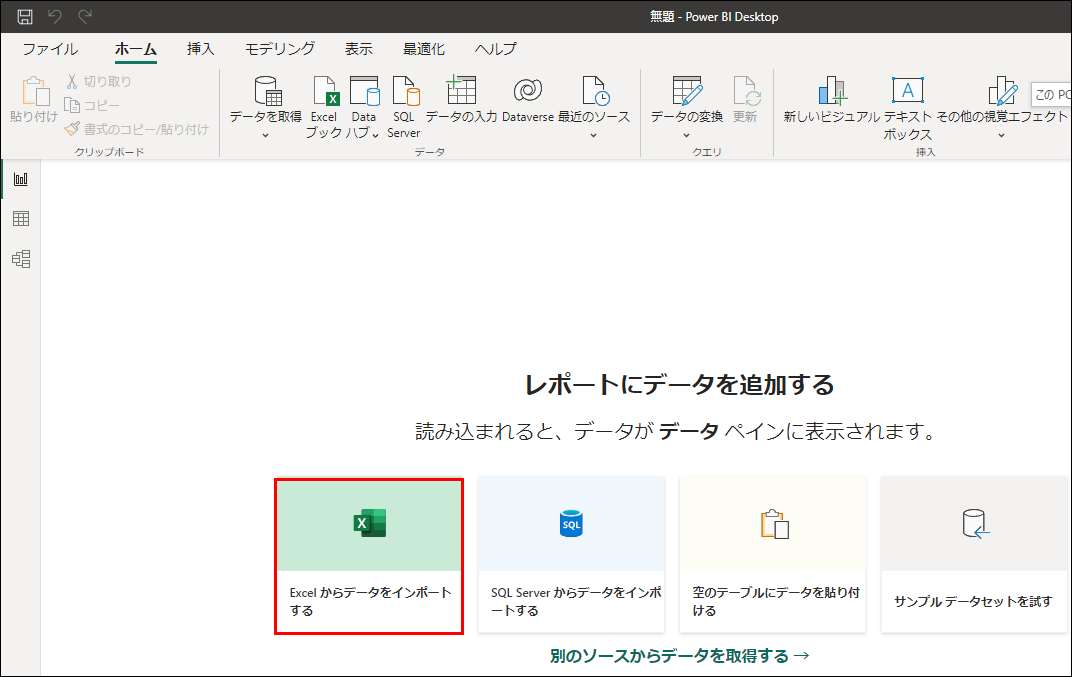Click the Excel ブック icon

(x=325, y=91)
